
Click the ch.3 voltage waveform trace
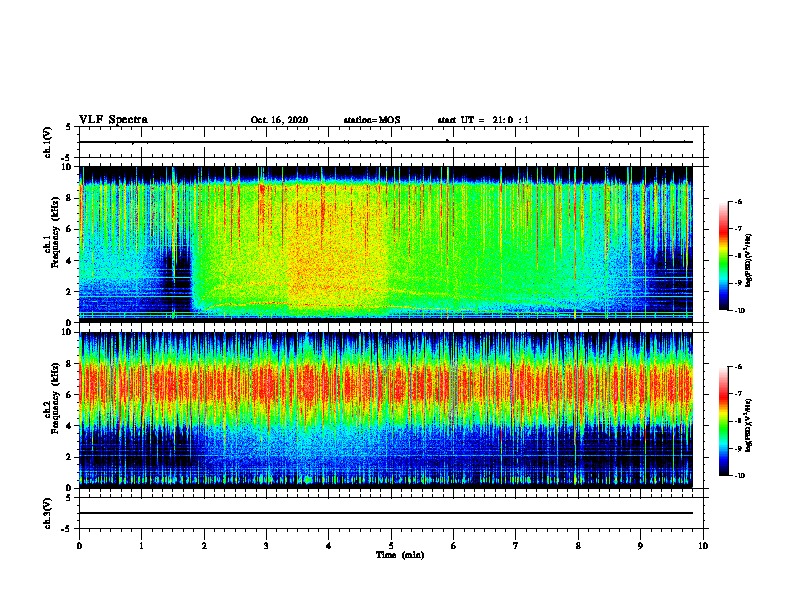pos(386,513)
